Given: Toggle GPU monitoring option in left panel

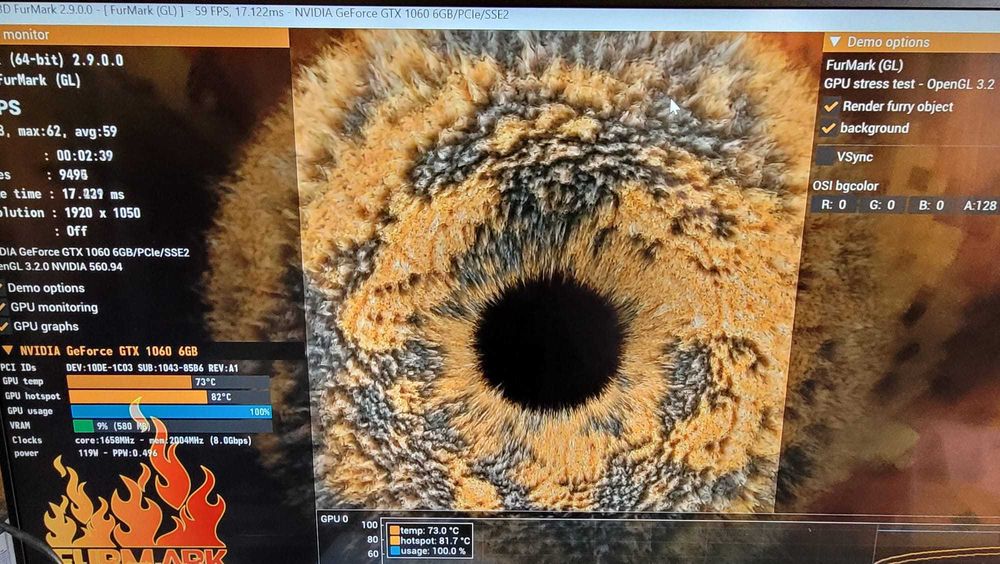Looking at the screenshot, I should 49,308.
